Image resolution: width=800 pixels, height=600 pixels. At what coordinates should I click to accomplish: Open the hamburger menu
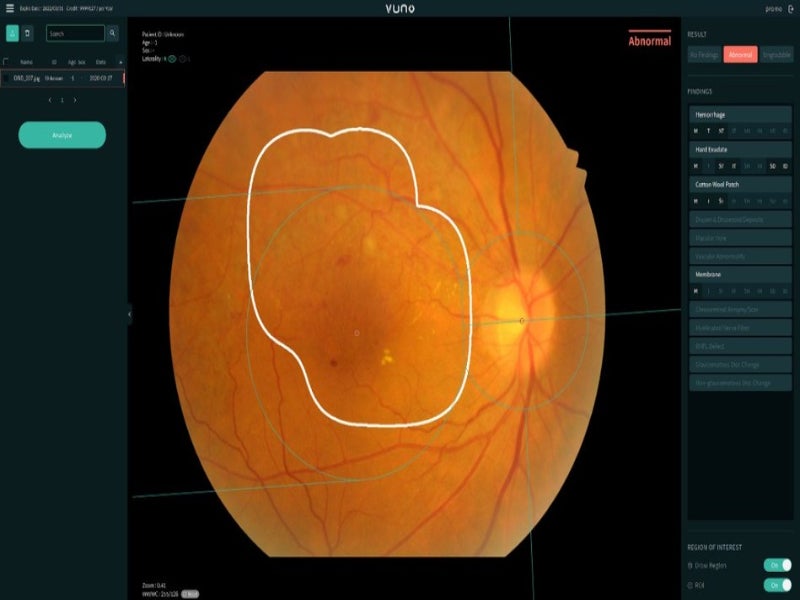[x=10, y=8]
